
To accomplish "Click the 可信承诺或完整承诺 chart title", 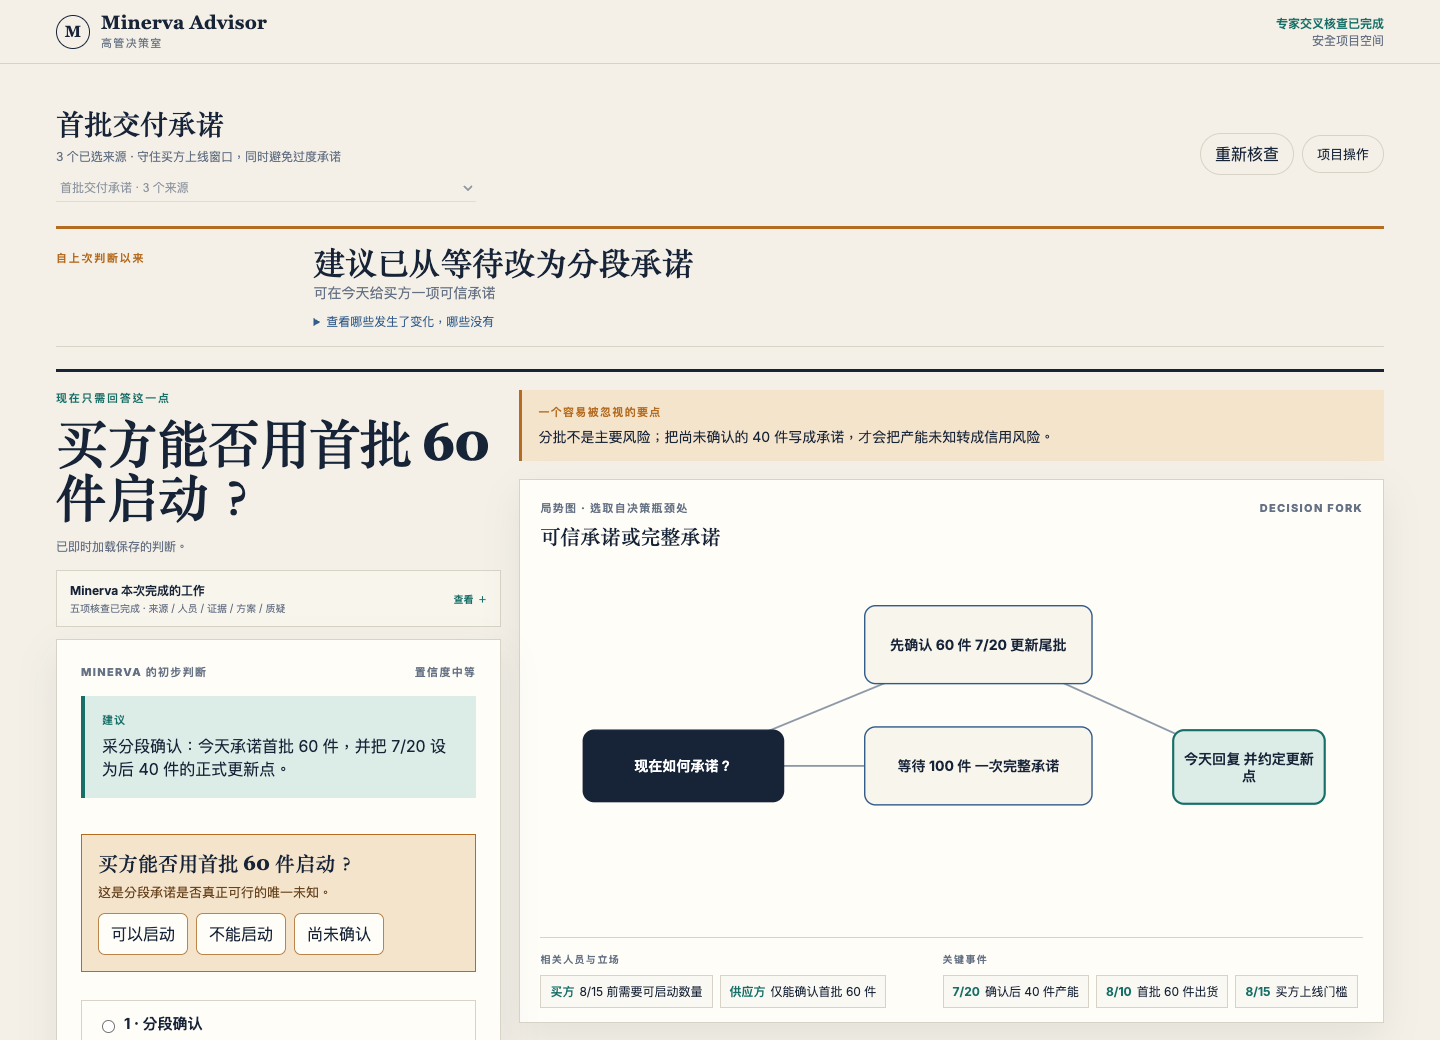I will (631, 538).
